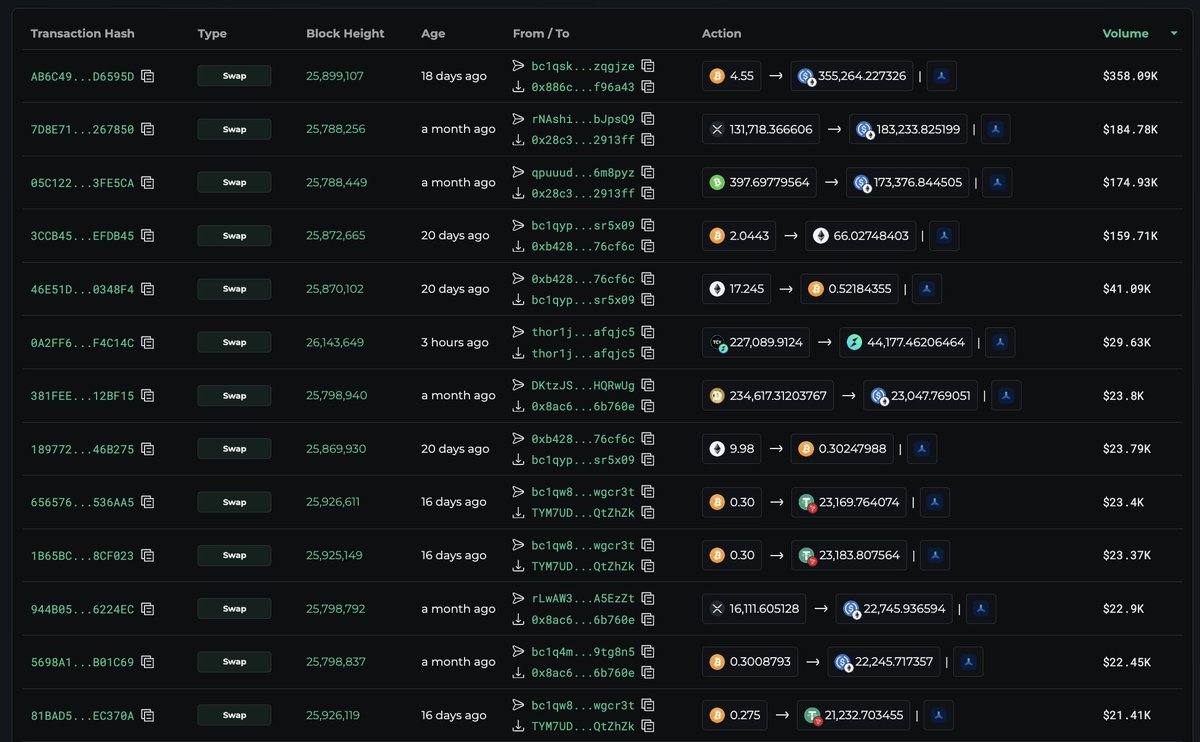Open block height 25,872,665
The width and height of the screenshot is (1200, 742).
point(336,236)
